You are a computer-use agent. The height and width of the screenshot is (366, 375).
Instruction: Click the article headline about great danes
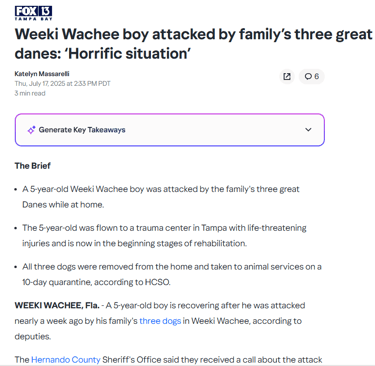pos(193,44)
